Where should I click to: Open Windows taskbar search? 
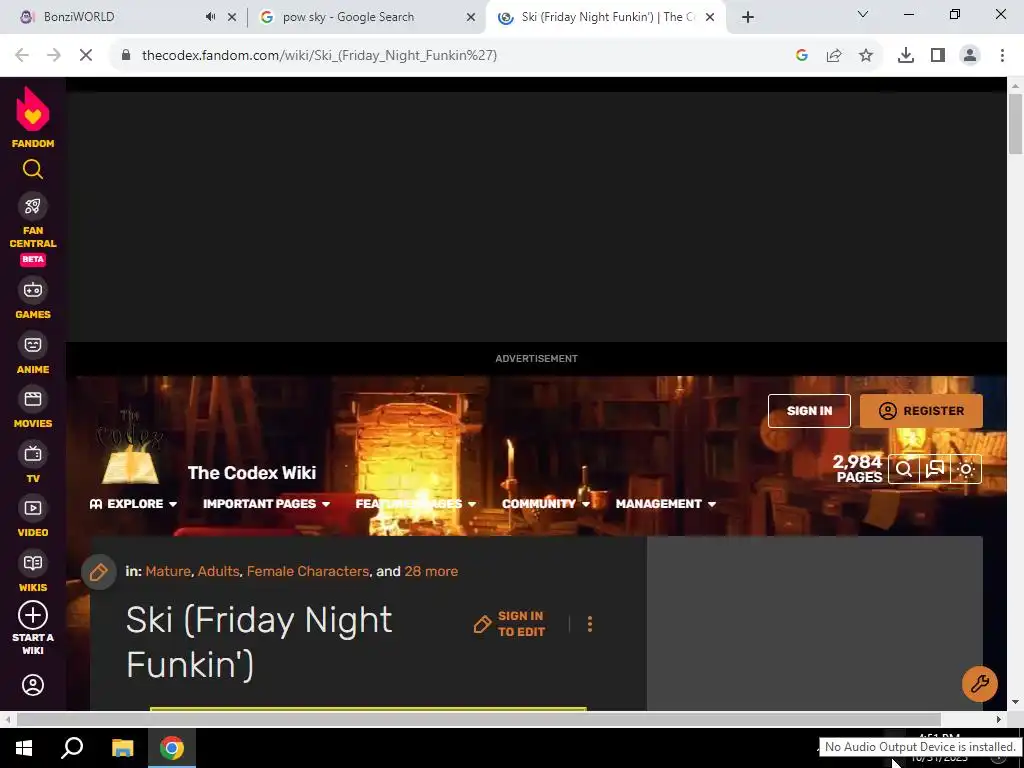tap(72, 748)
